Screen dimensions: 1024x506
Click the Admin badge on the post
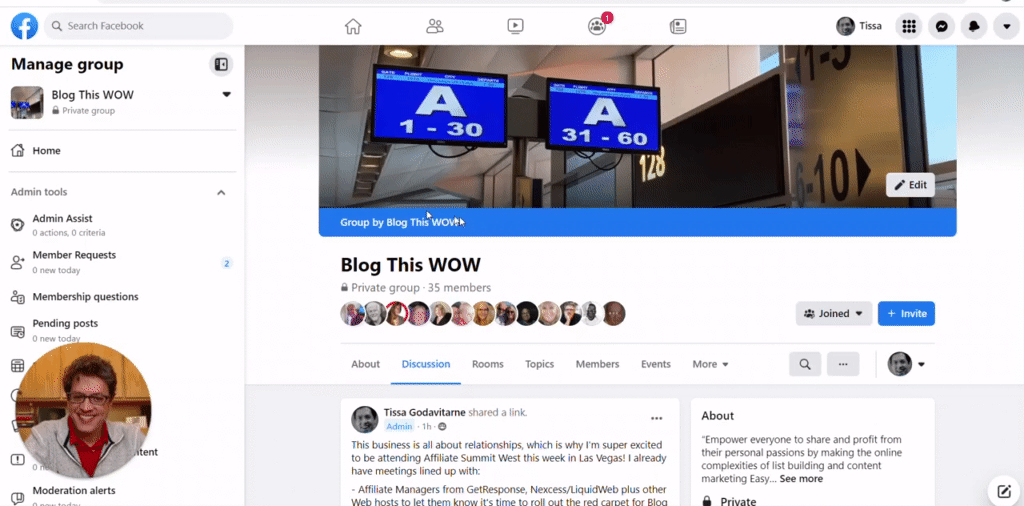point(399,427)
